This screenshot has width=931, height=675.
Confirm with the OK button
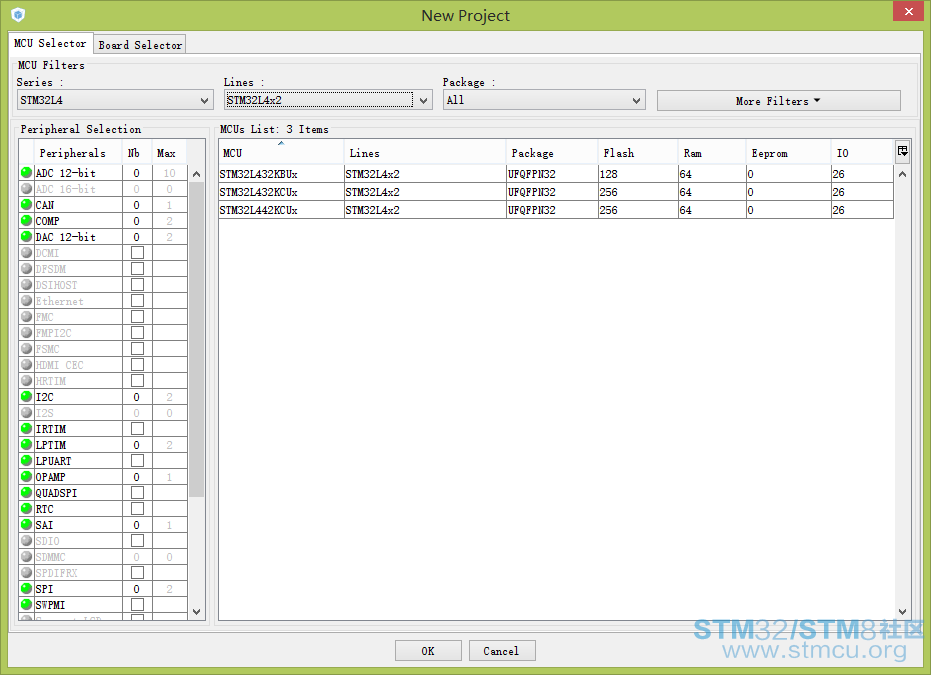pos(428,651)
